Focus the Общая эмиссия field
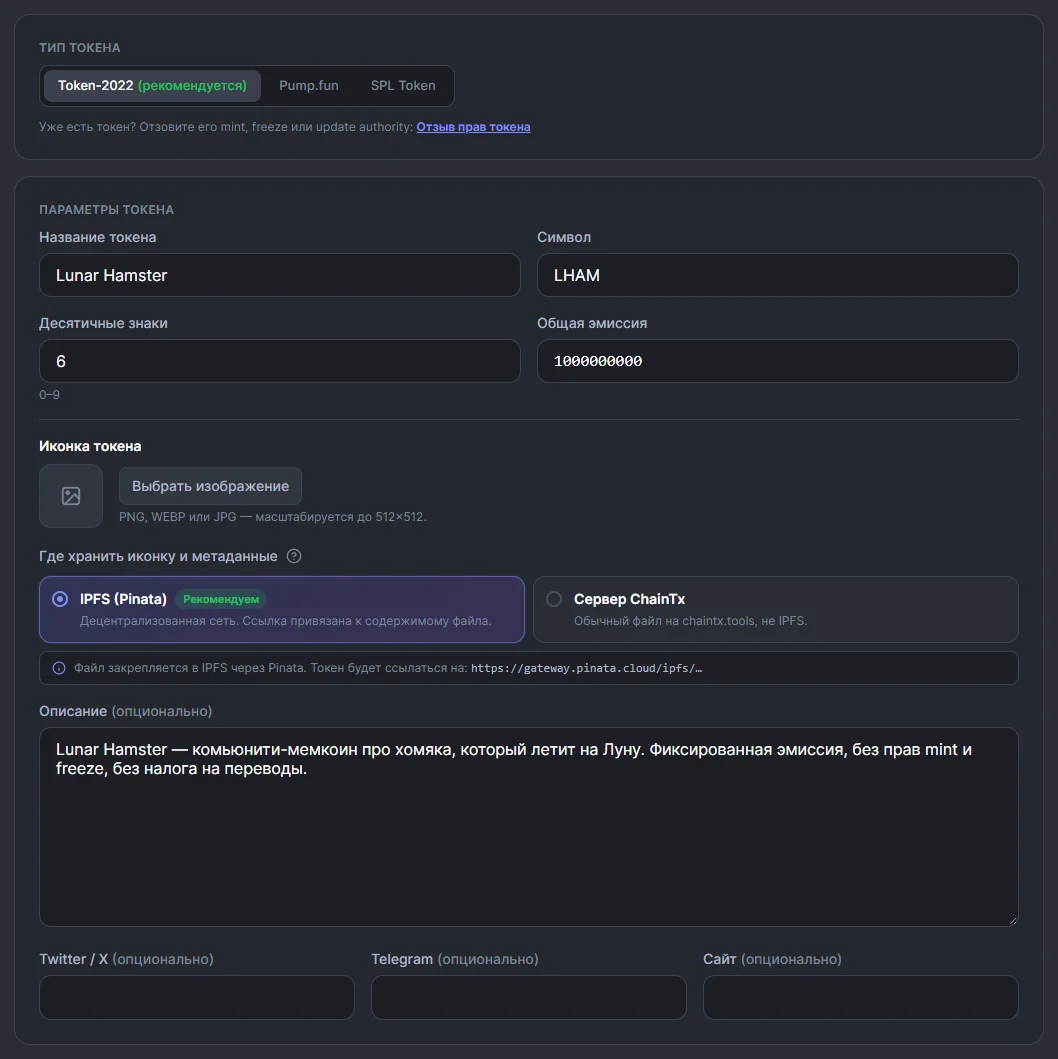Screen dimensions: 1058x1059 click(777, 361)
